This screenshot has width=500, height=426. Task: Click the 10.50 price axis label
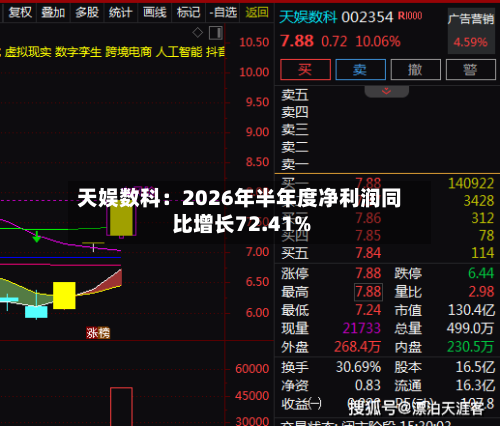254,42
